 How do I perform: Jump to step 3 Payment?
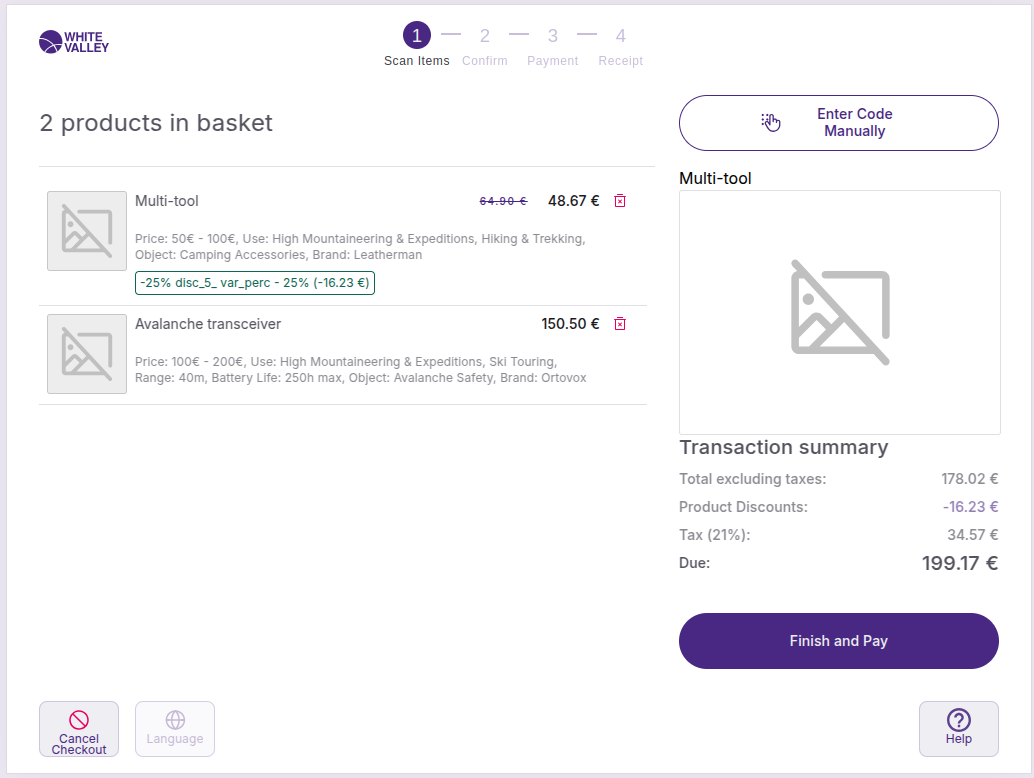(x=553, y=37)
